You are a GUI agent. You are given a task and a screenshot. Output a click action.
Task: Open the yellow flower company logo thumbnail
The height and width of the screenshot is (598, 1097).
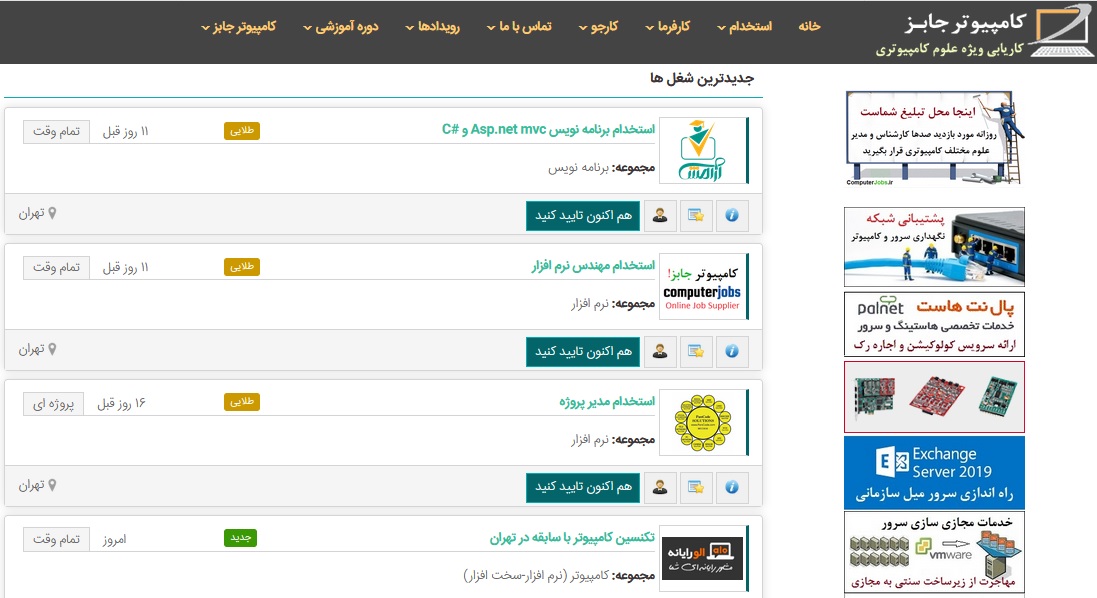(702, 422)
